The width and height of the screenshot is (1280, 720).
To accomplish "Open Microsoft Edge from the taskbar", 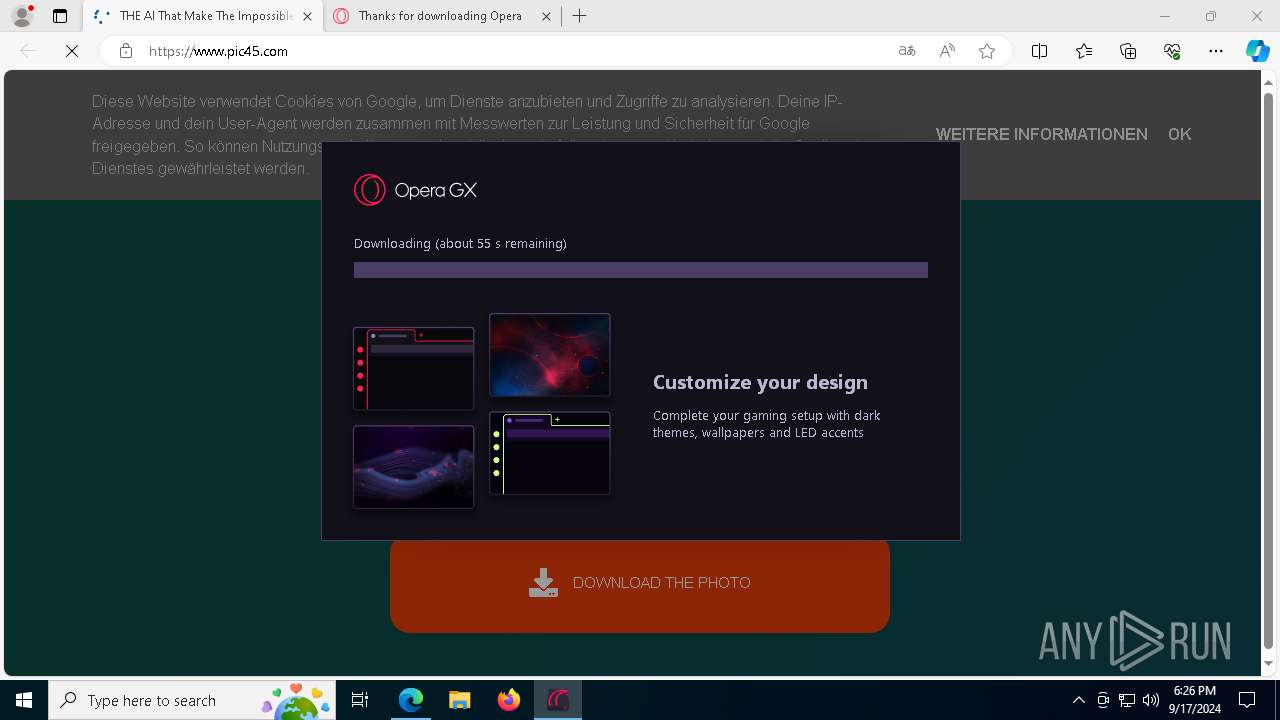I will click(411, 700).
